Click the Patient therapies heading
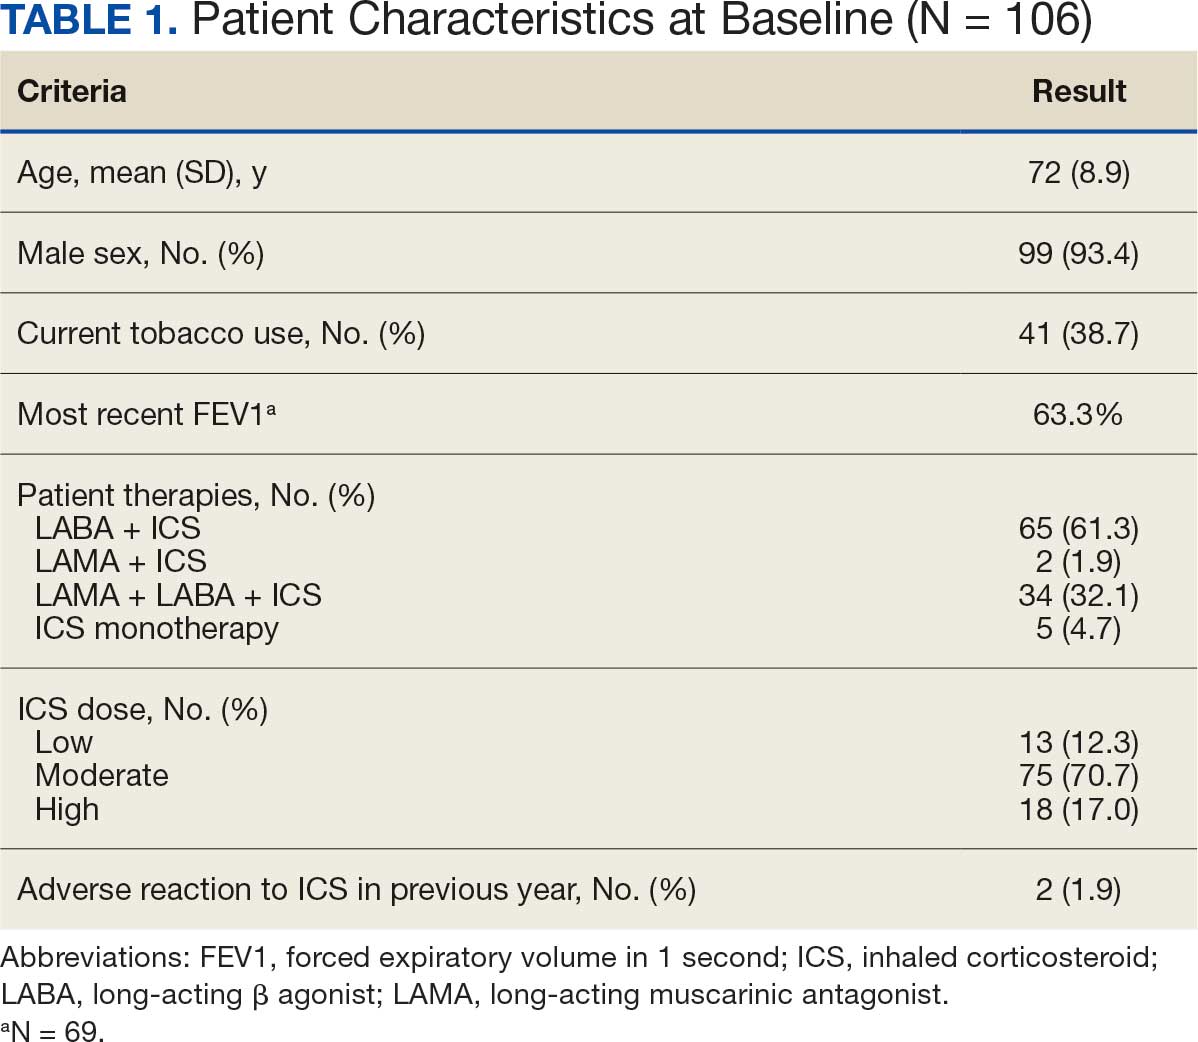This screenshot has height=1042, width=1198. click(x=196, y=495)
